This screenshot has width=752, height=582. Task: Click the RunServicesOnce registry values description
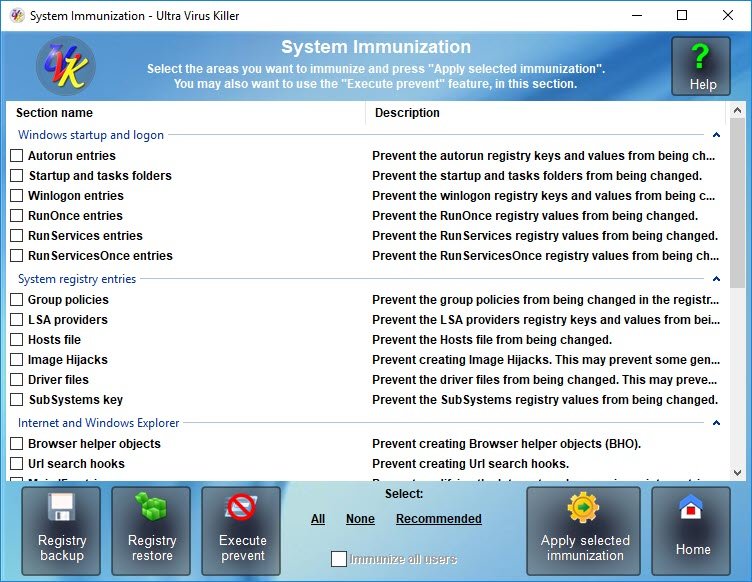546,256
